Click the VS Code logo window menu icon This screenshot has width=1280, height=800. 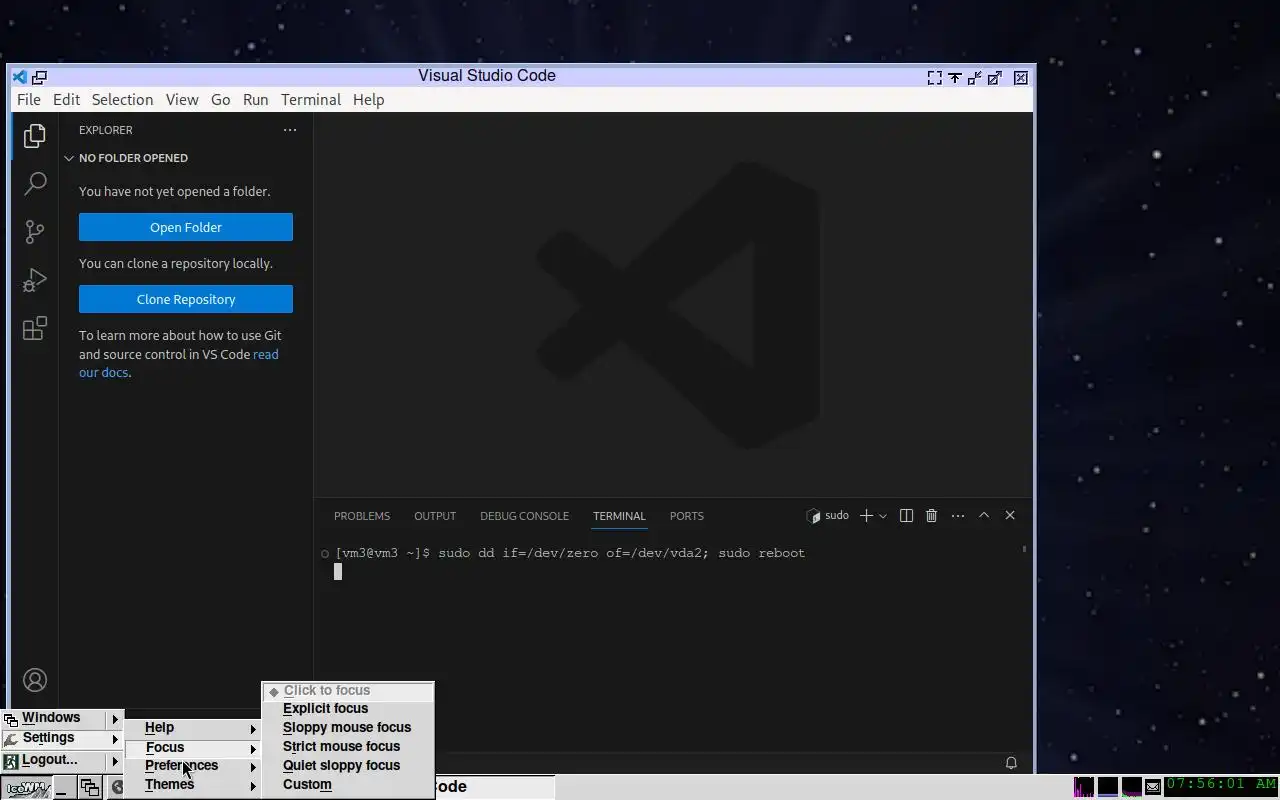click(19, 77)
